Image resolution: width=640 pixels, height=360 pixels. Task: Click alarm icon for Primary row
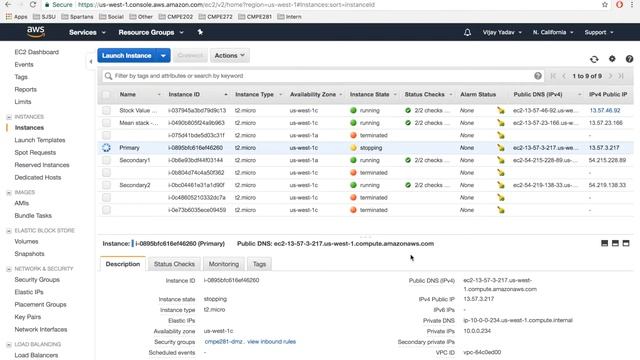coord(501,148)
